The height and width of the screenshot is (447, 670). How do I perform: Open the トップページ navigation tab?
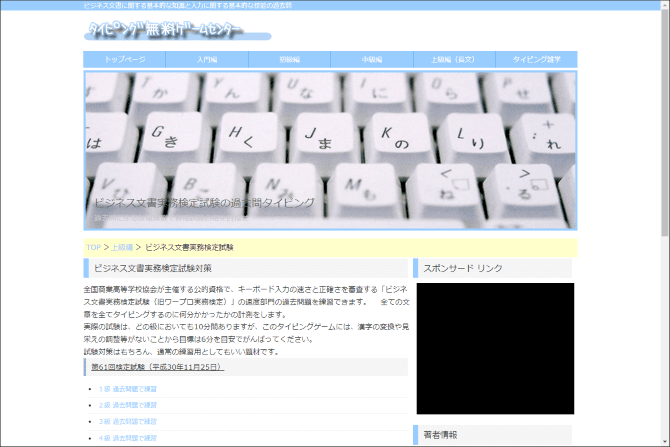click(125, 60)
